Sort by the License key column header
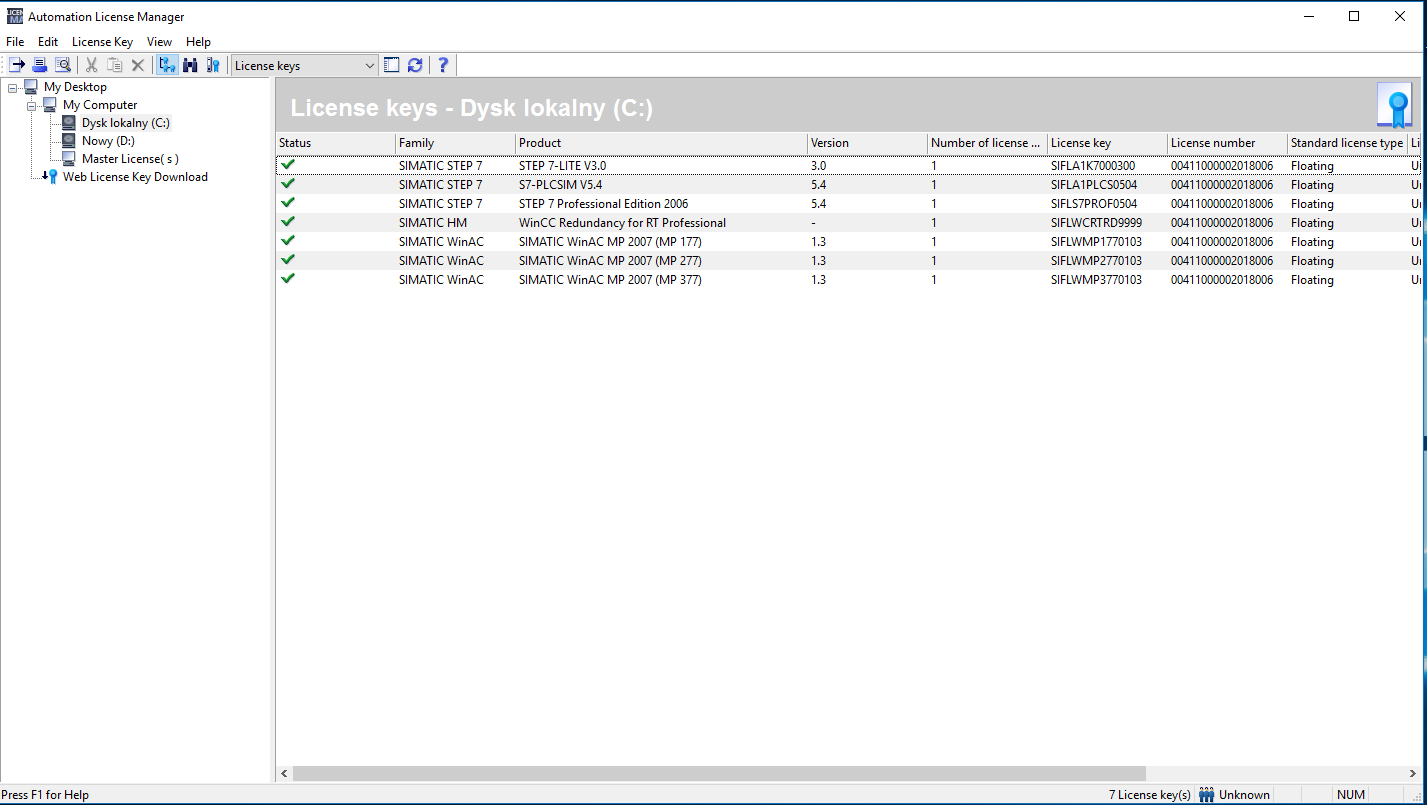The image size is (1427, 805). pos(1107,143)
